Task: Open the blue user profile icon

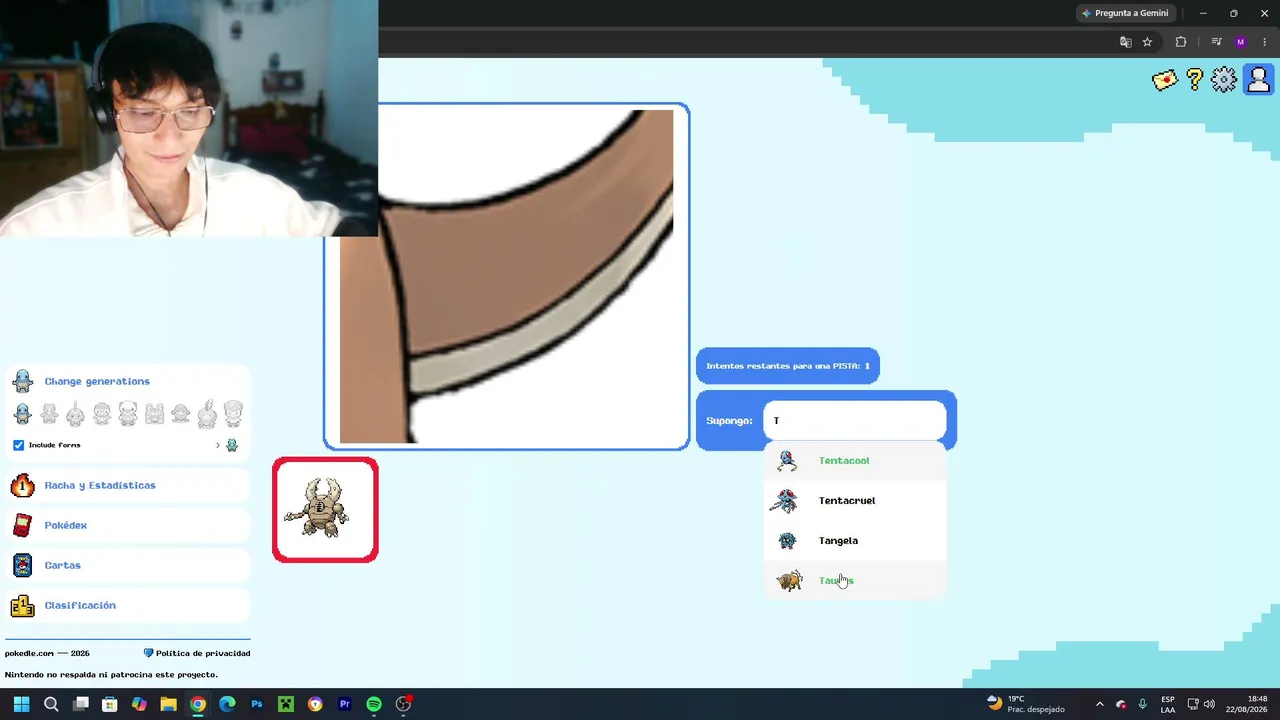Action: click(1258, 80)
